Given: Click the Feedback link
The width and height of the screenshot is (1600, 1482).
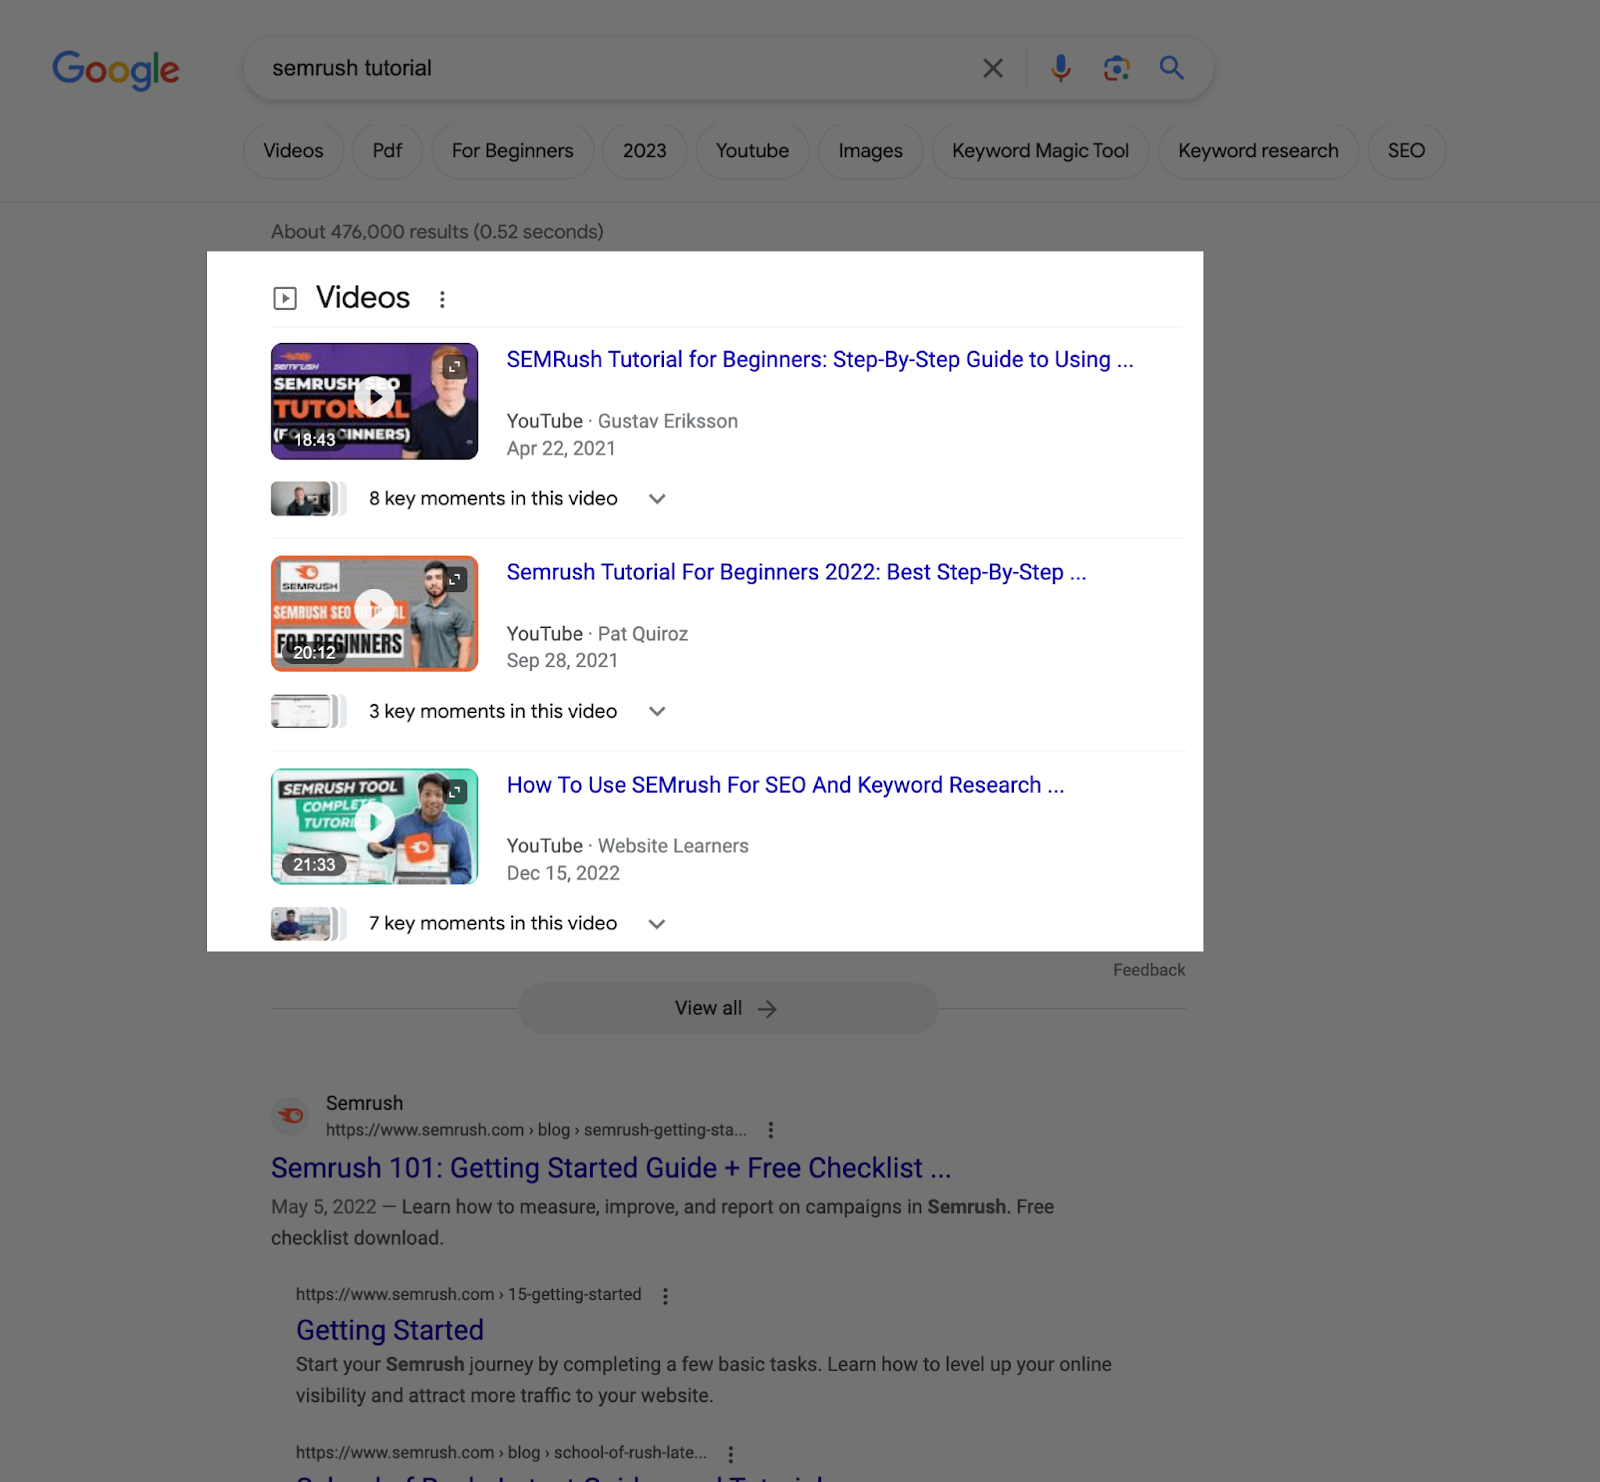Looking at the screenshot, I should pos(1148,969).
